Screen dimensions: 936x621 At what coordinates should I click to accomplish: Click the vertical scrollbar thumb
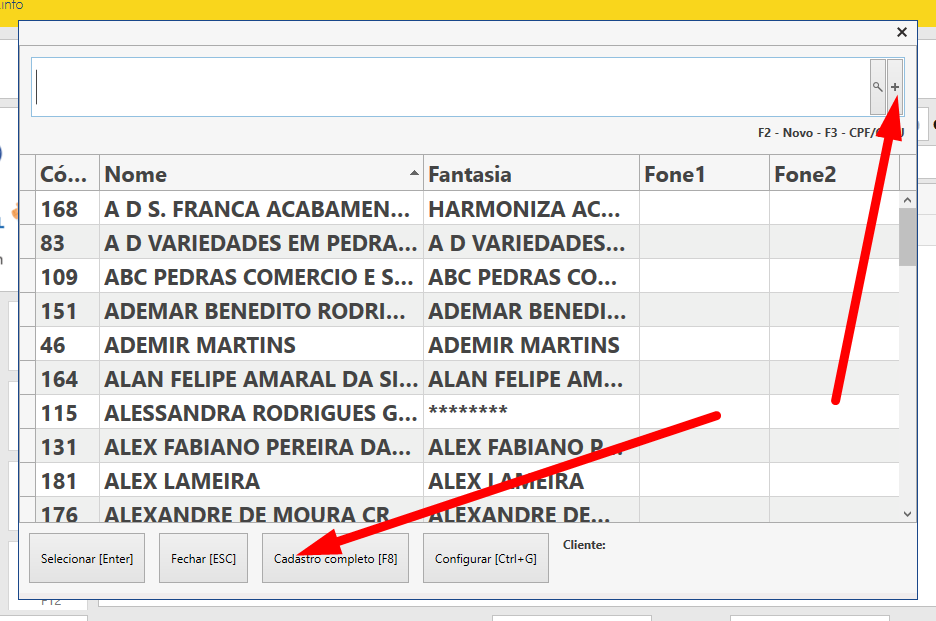pos(907,236)
